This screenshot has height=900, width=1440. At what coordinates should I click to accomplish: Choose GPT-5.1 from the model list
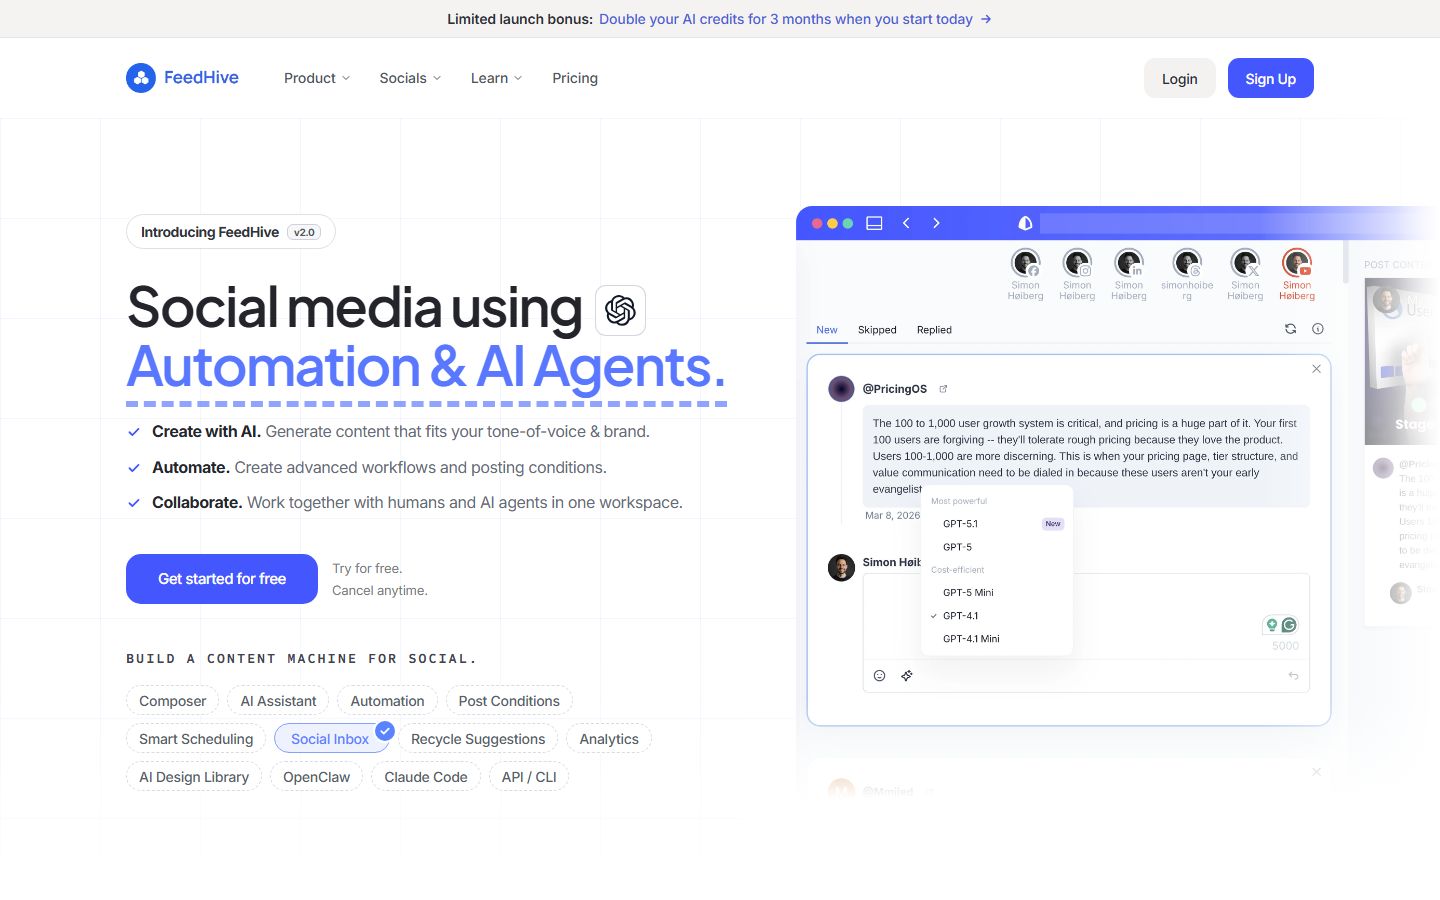pos(997,524)
